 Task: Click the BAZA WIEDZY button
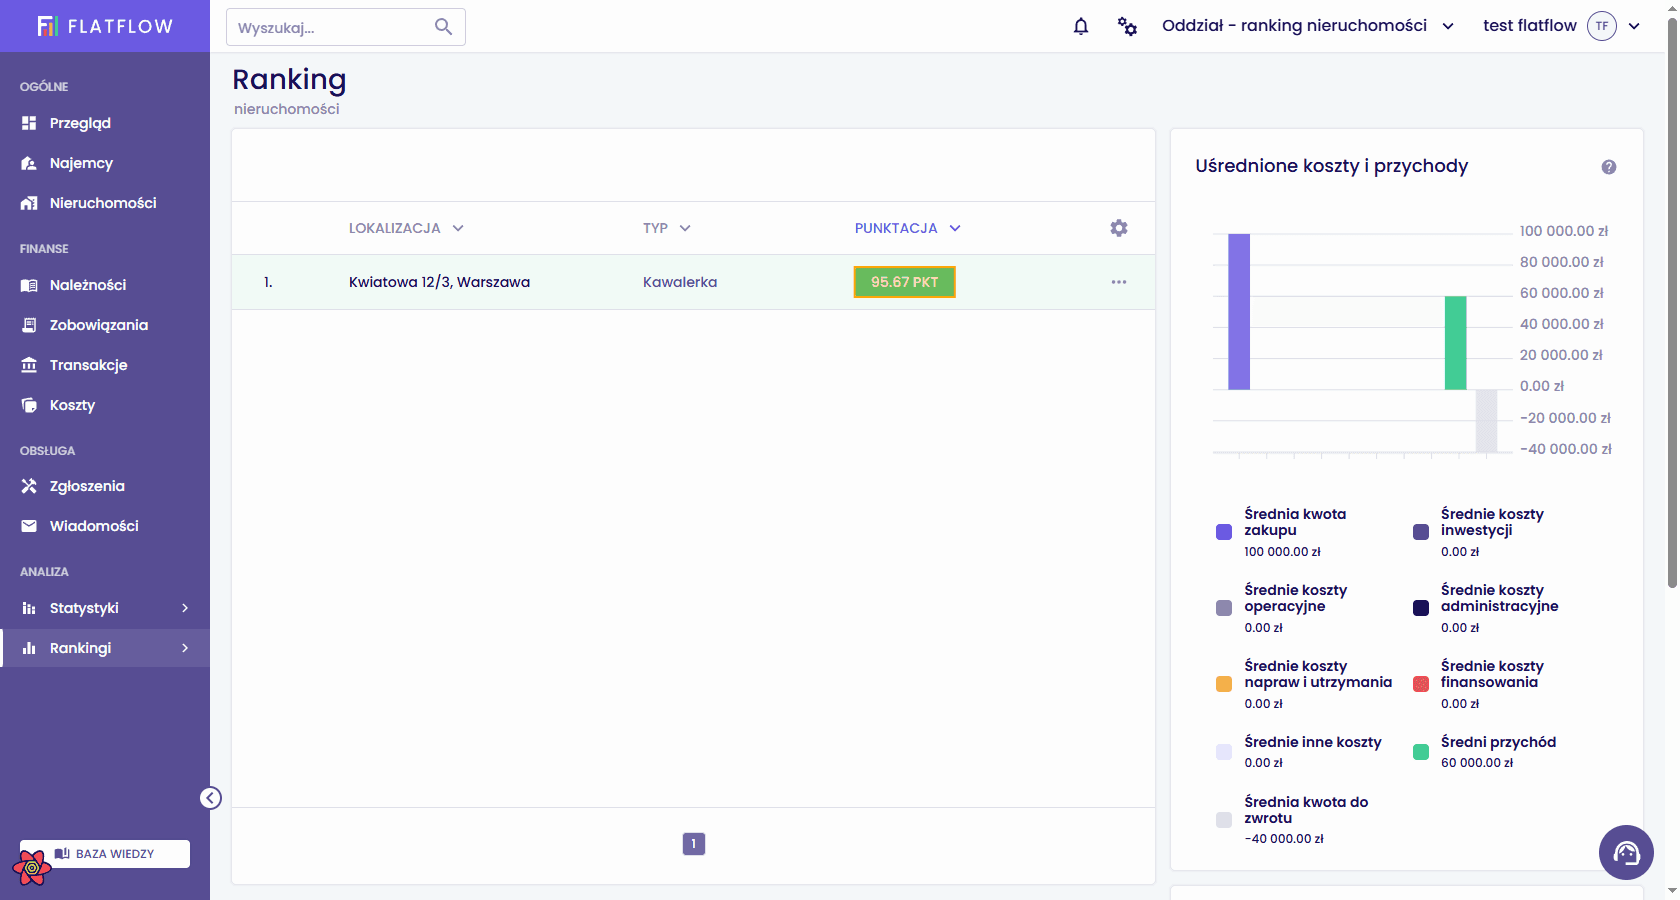click(105, 854)
